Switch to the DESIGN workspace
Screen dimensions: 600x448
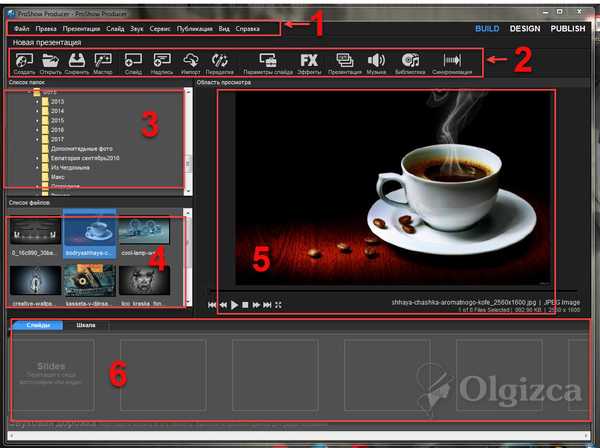525,29
